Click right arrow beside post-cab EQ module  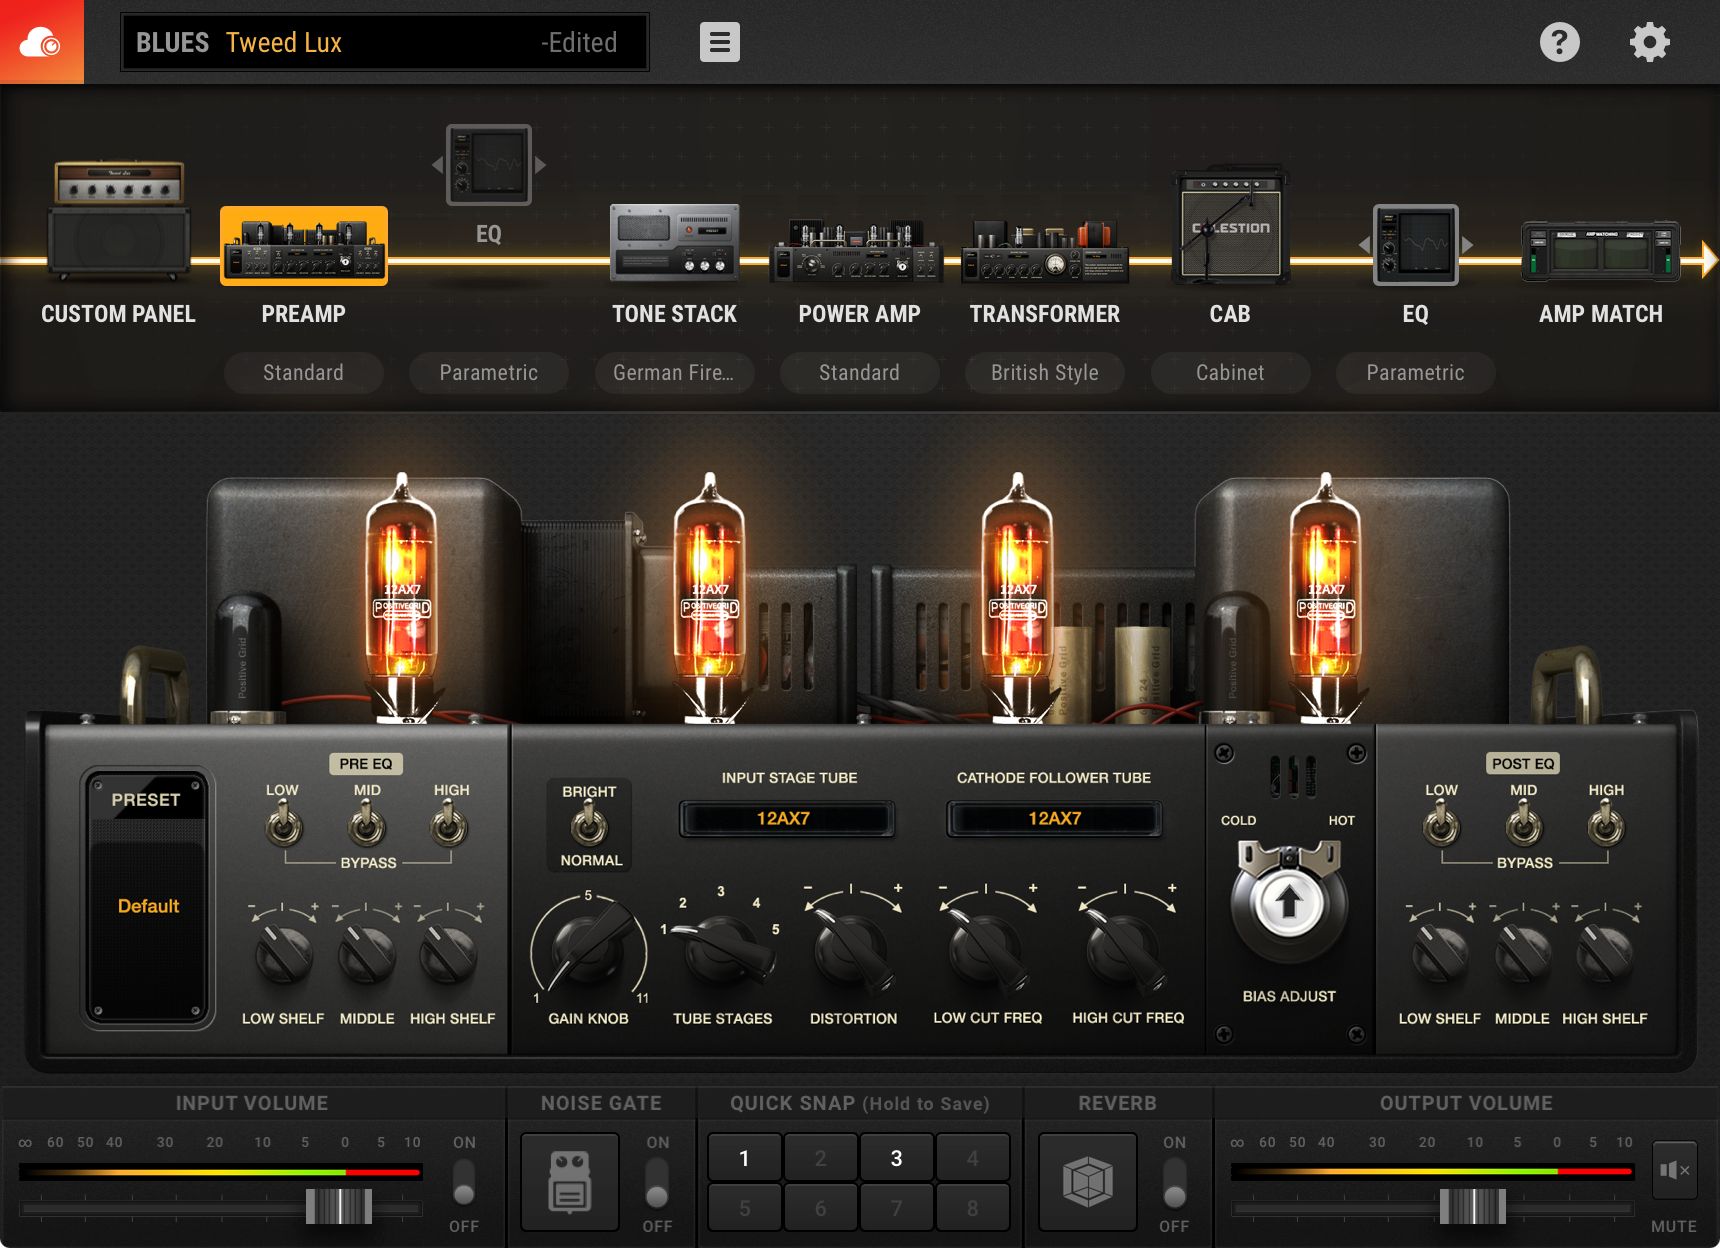pyautogui.click(x=1467, y=245)
